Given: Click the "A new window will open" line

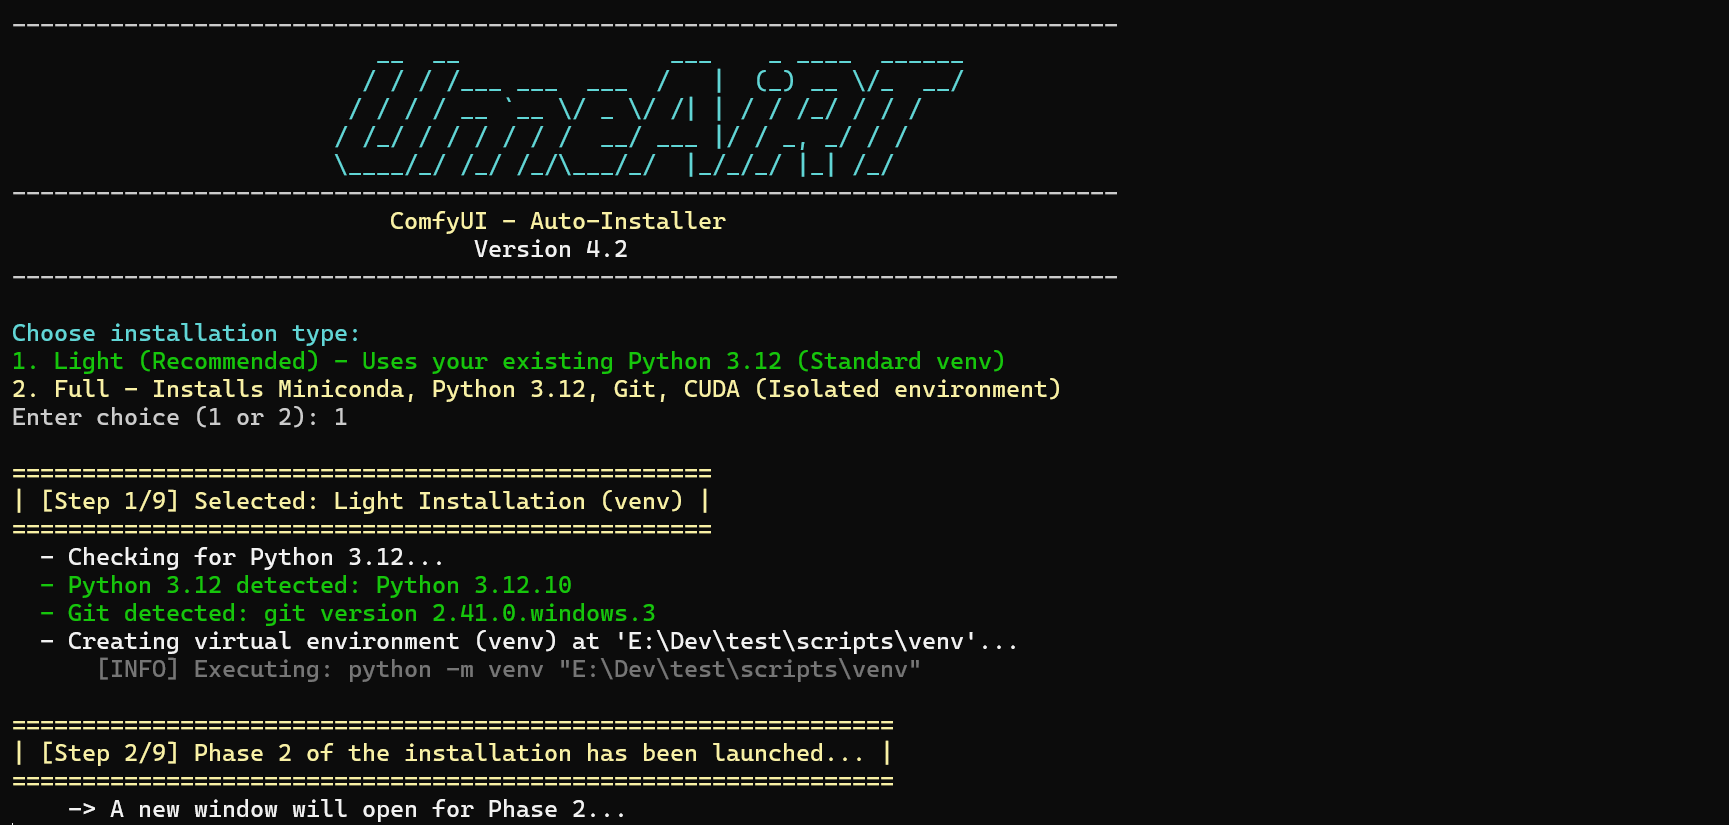Looking at the screenshot, I should 347,809.
